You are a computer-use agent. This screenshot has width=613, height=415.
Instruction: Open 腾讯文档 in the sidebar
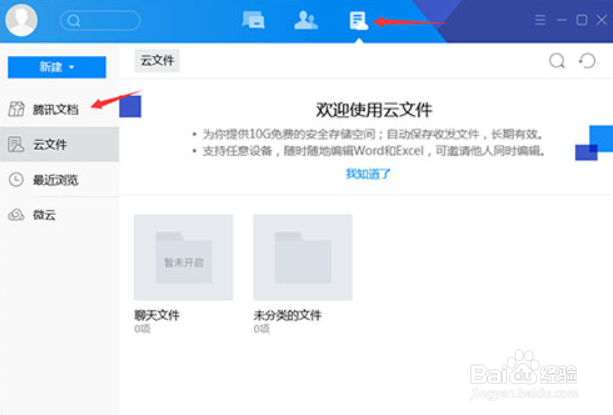coord(59,109)
